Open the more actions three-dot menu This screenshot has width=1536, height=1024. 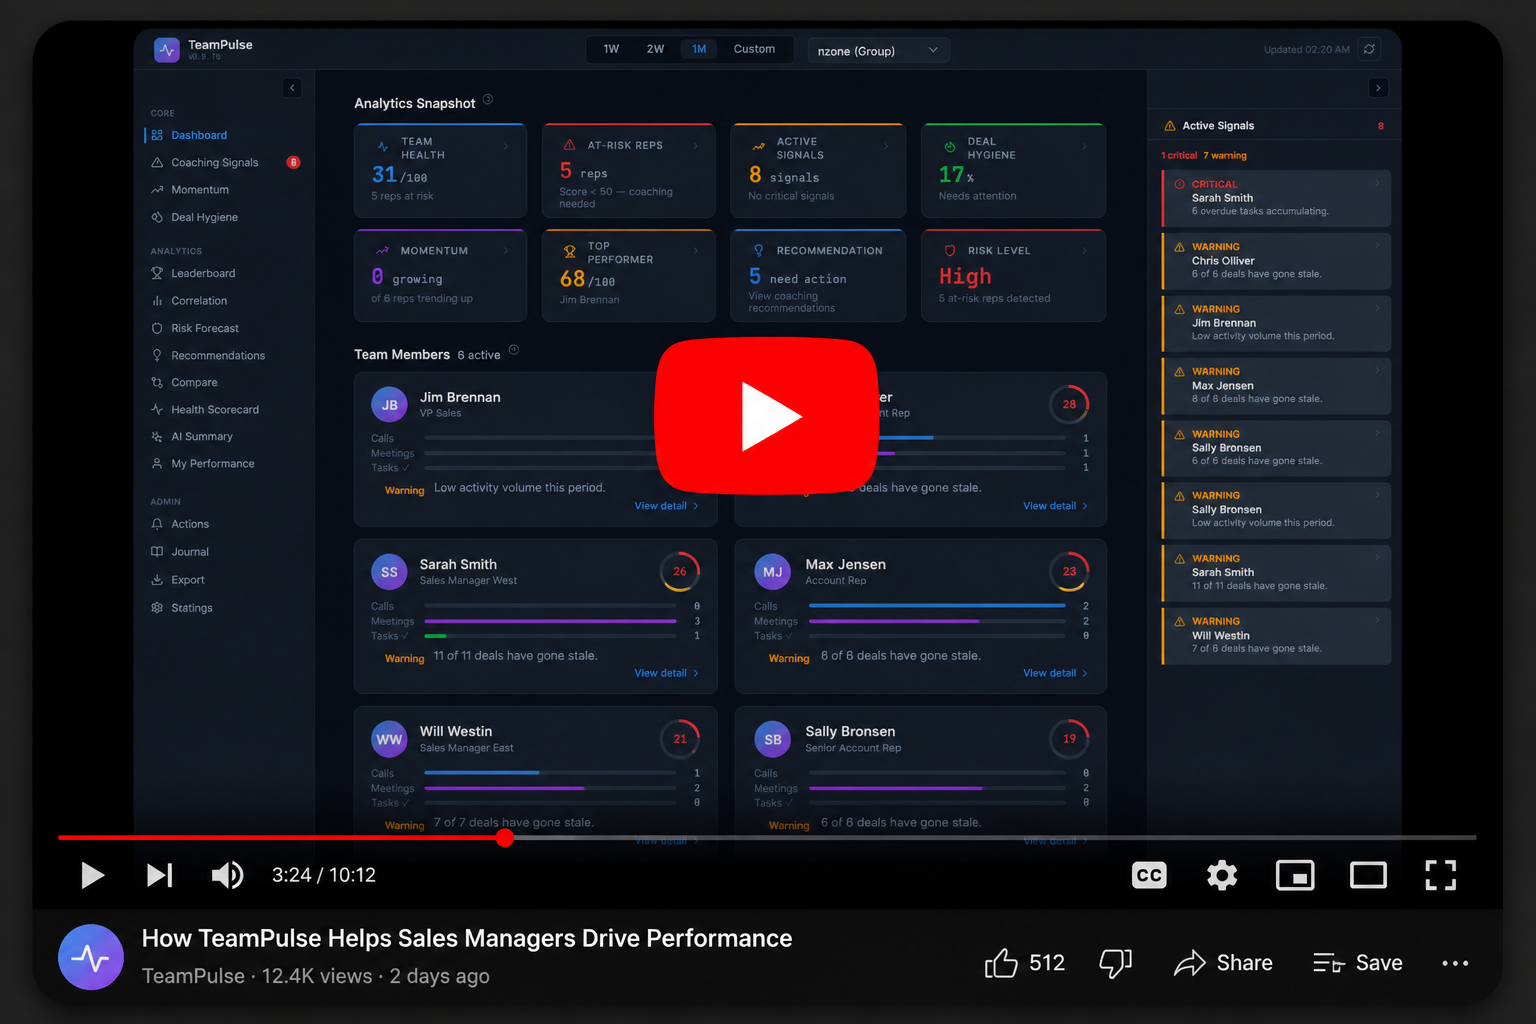(1455, 963)
